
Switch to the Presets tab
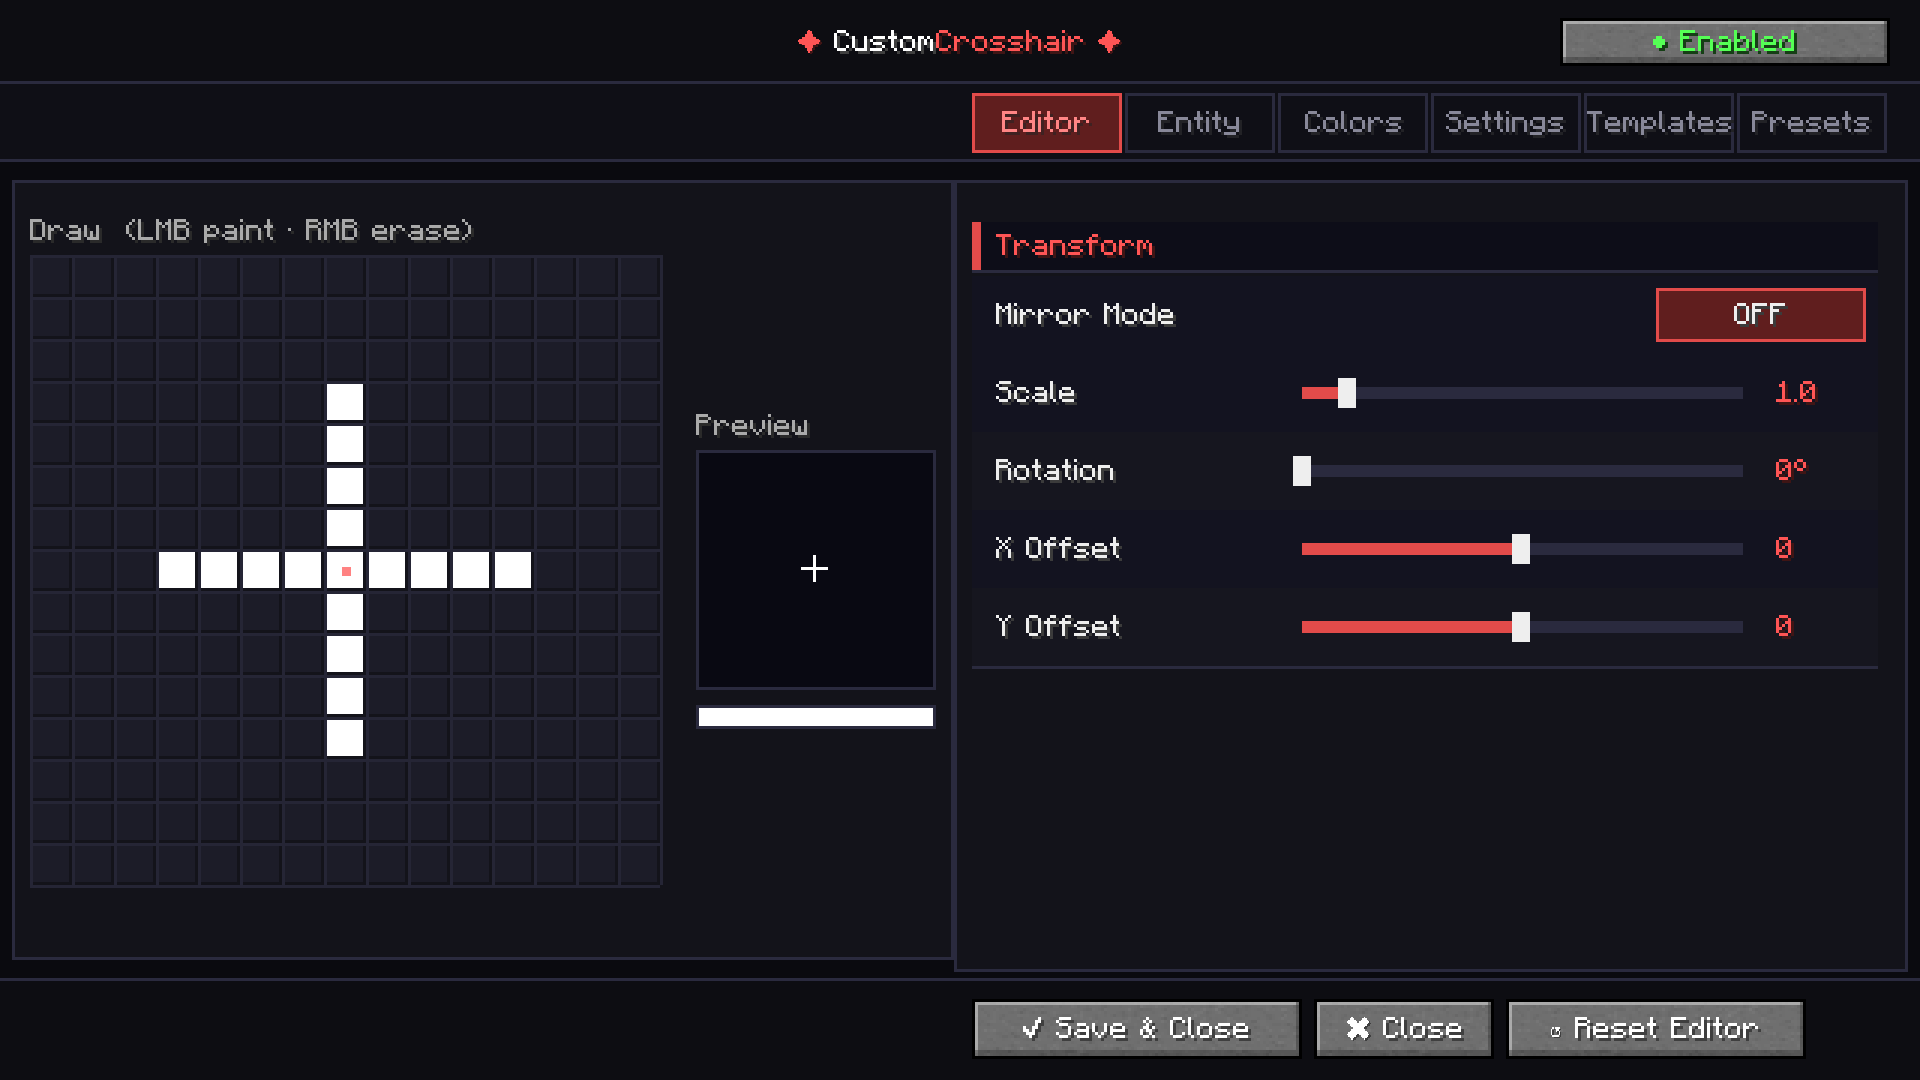(1811, 123)
